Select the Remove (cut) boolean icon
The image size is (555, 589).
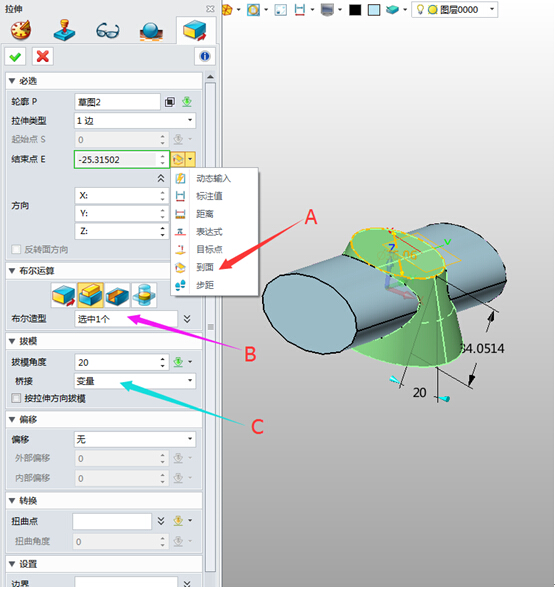tap(117, 295)
